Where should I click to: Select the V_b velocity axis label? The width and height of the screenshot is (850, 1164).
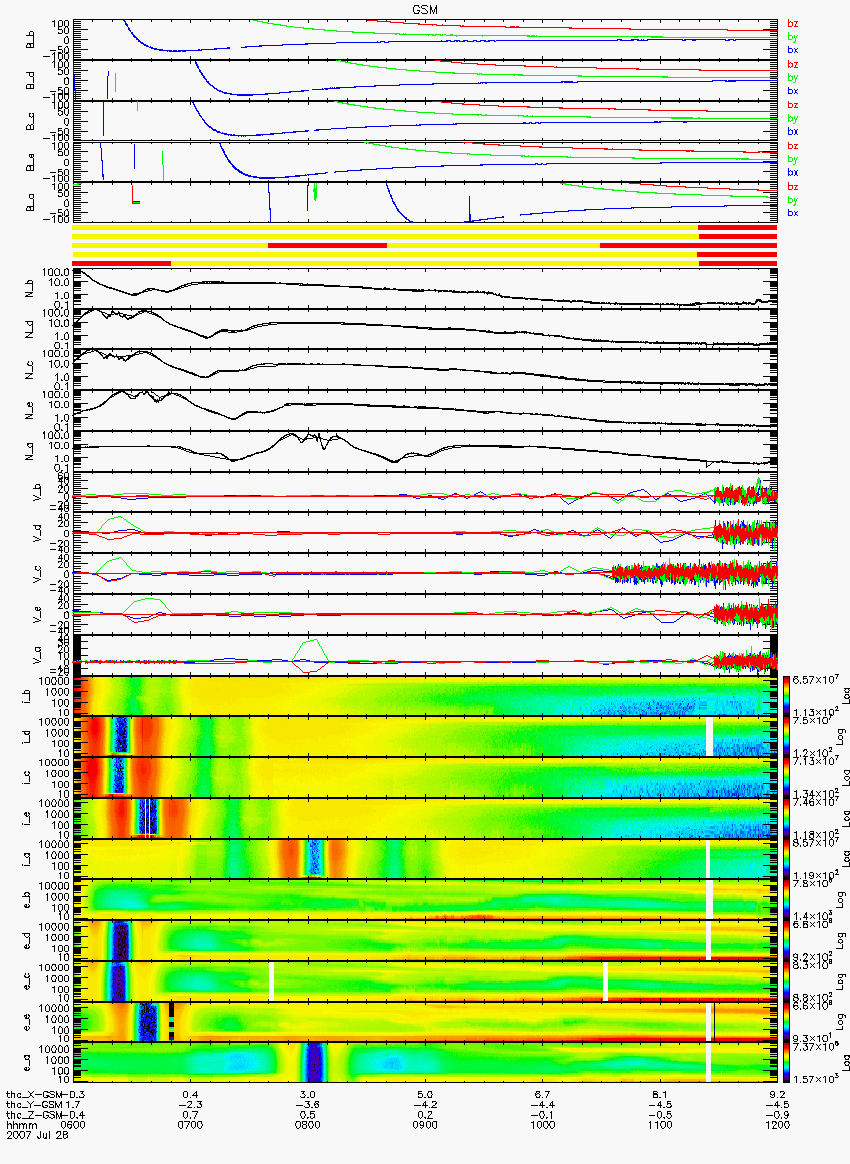click(36, 491)
